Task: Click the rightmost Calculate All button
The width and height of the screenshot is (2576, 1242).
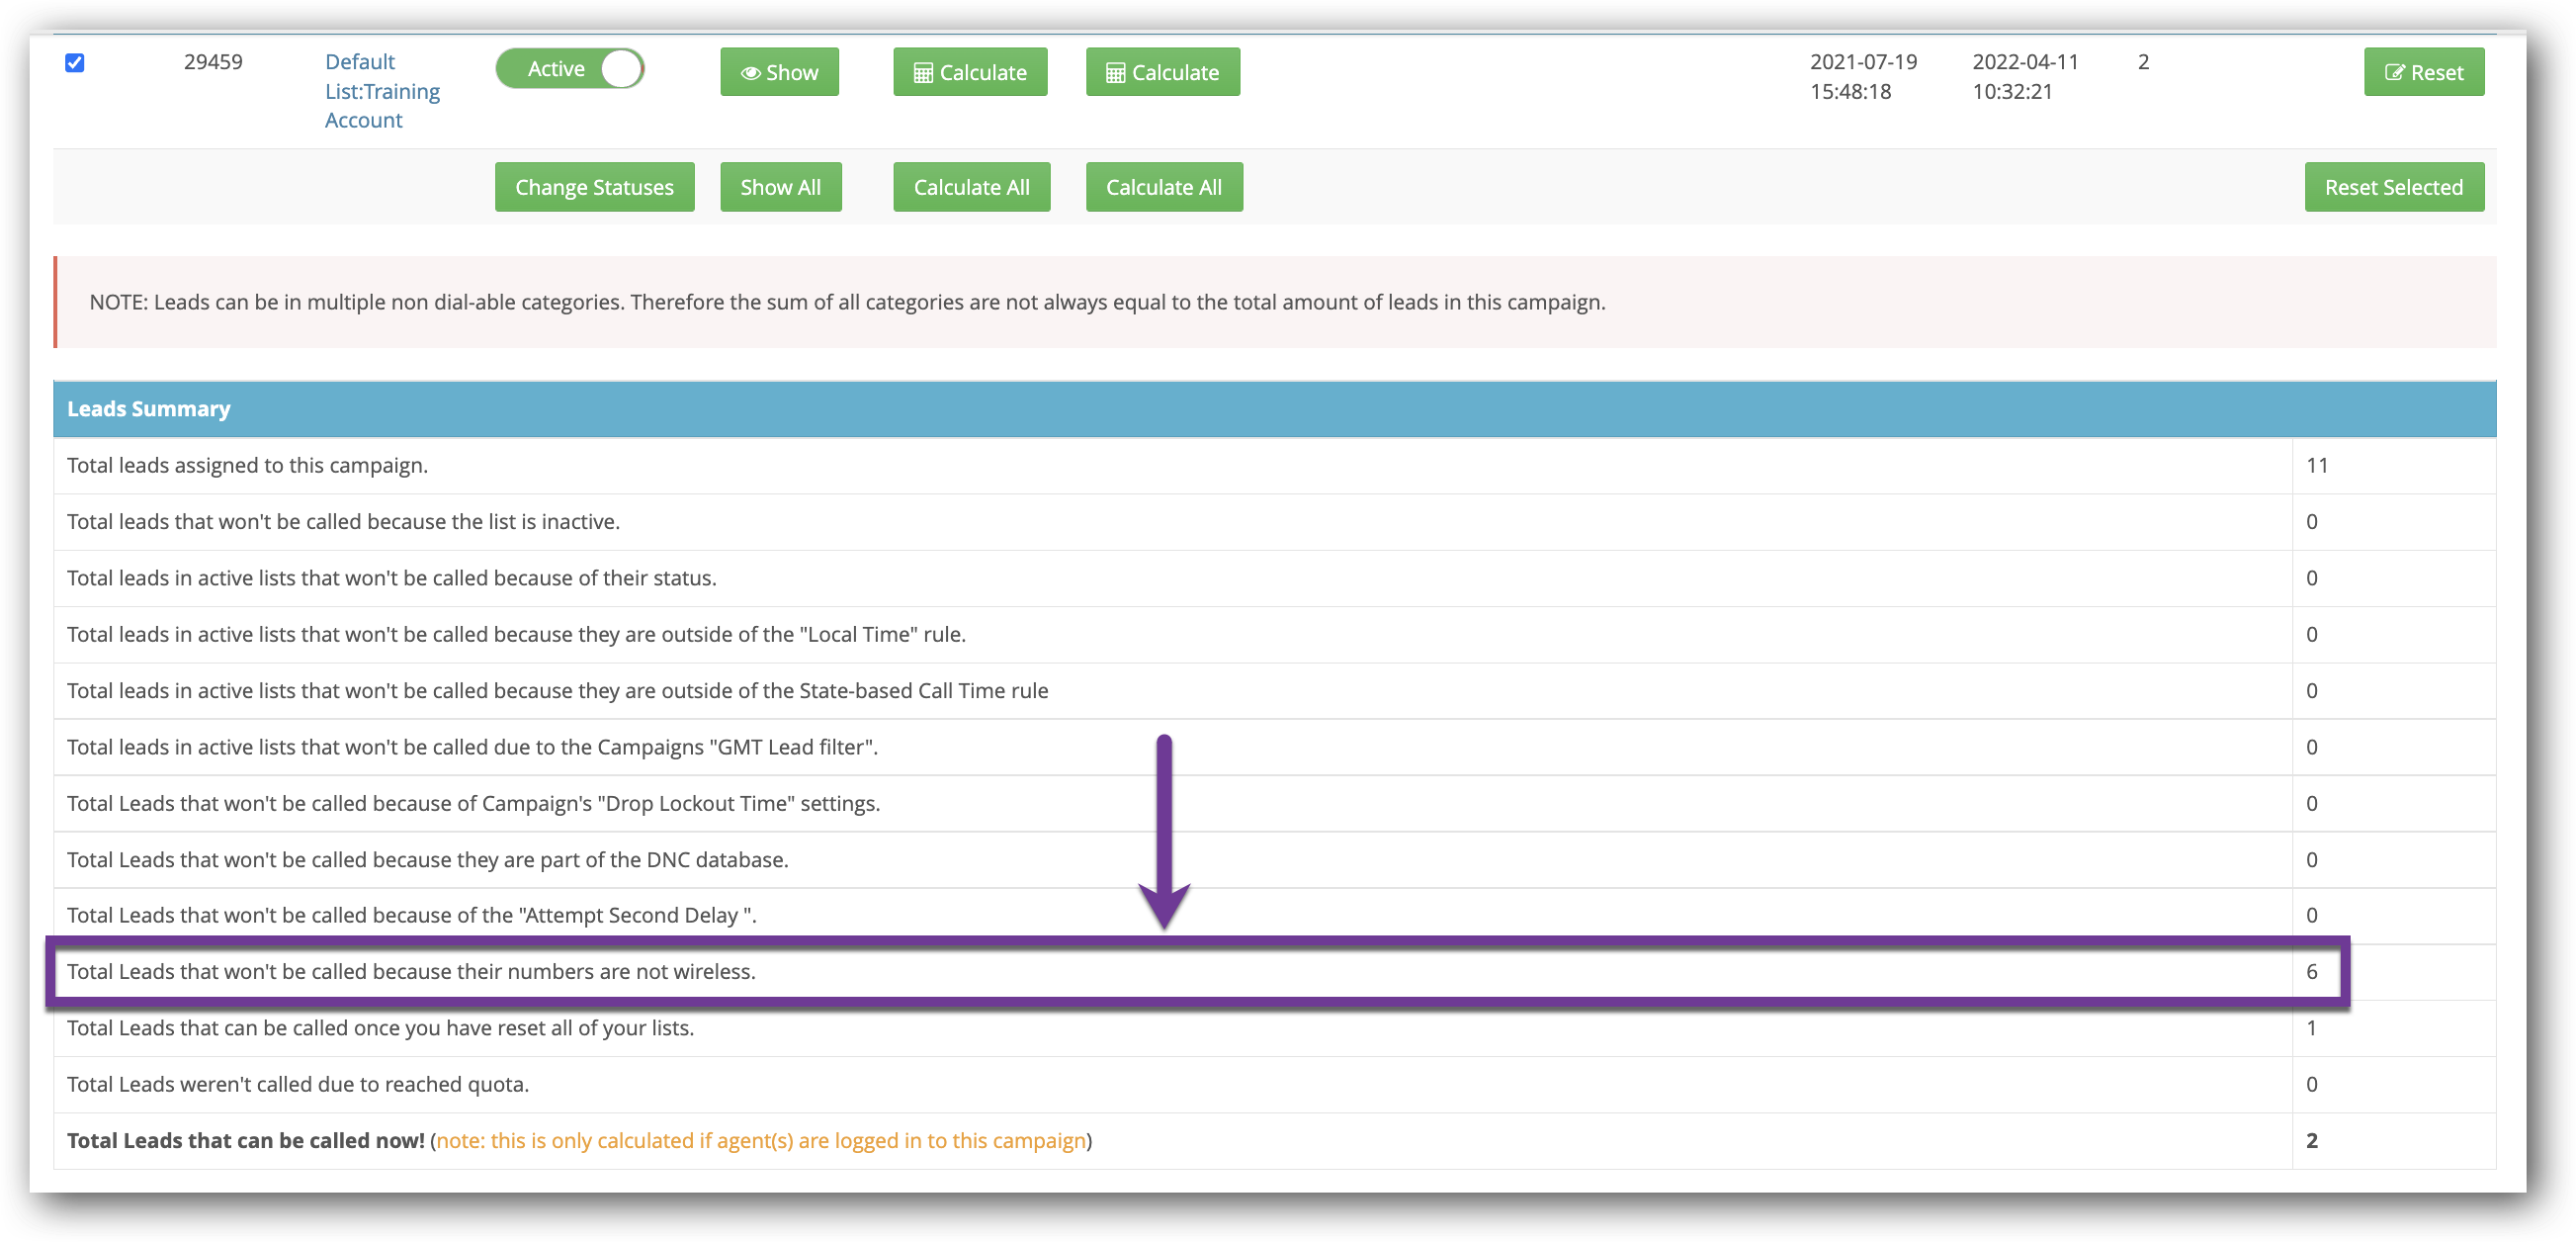Action: (1163, 187)
